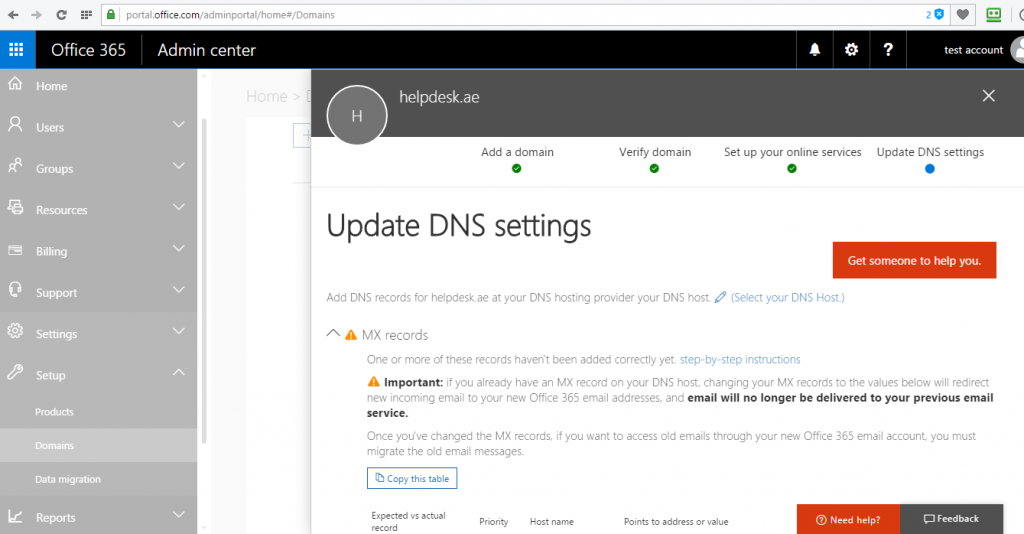Open the Office 365 app launcher grid

click(x=17, y=50)
